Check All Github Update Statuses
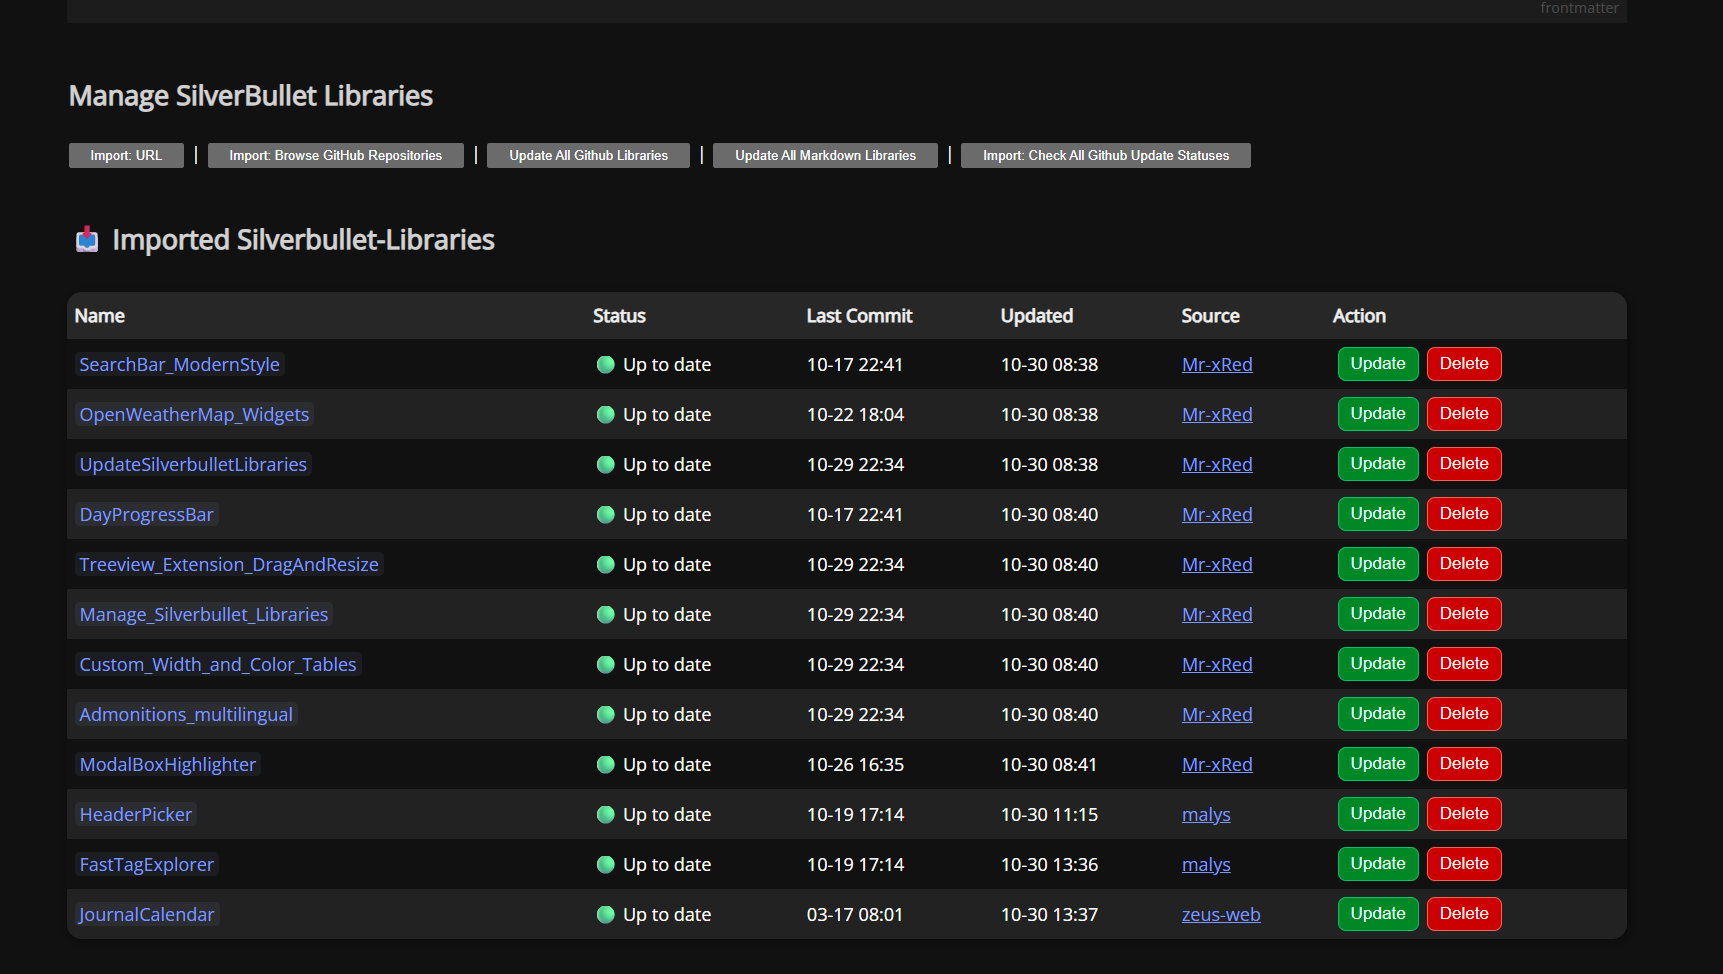Image resolution: width=1723 pixels, height=974 pixels. [1105, 156]
